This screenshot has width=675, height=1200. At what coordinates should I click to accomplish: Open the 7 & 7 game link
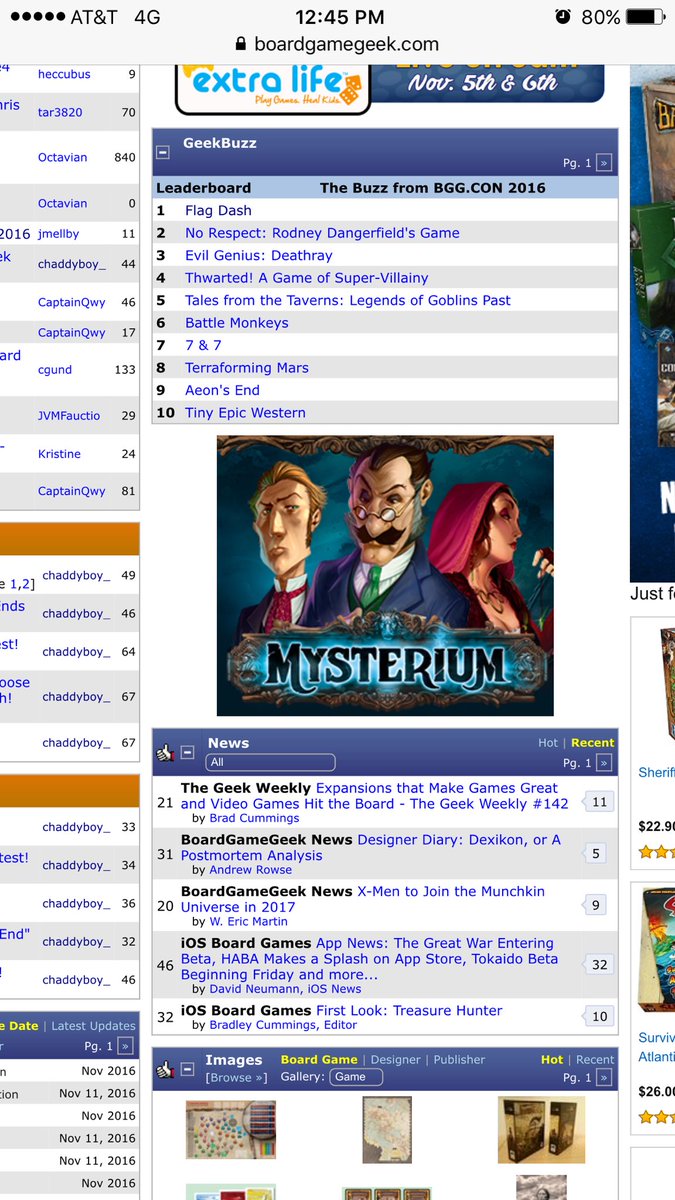(x=203, y=345)
